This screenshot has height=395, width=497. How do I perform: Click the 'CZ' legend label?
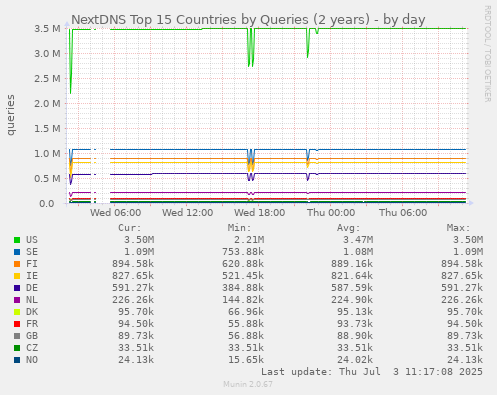point(32,348)
